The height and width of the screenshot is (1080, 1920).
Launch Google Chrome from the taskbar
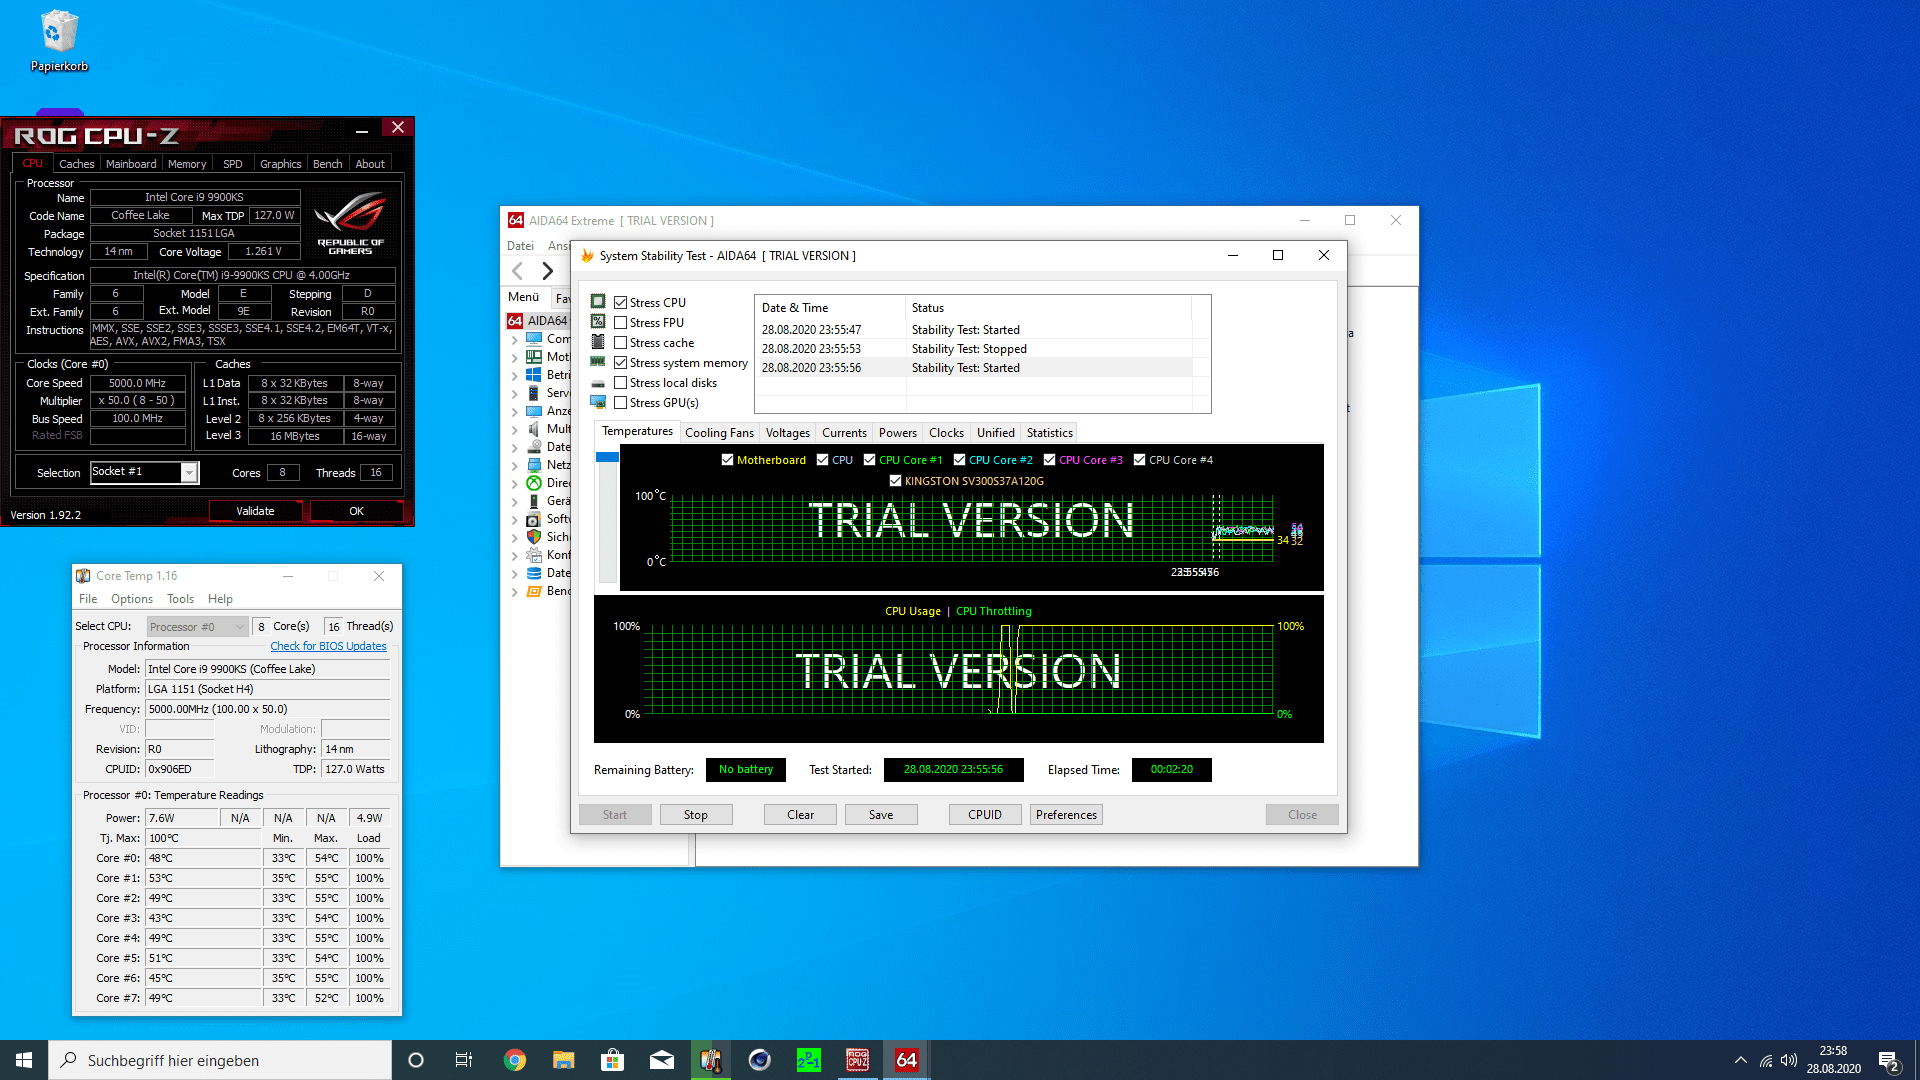(515, 1060)
